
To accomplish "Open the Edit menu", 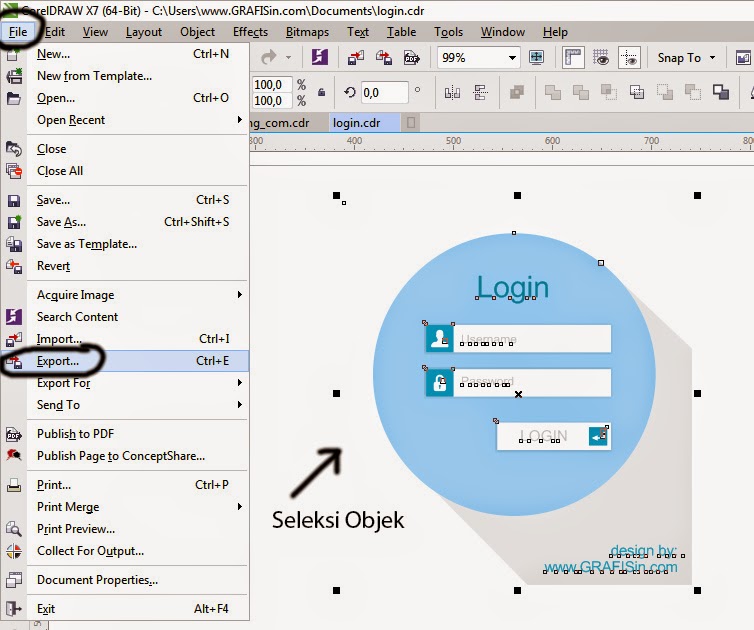I will tap(54, 32).
